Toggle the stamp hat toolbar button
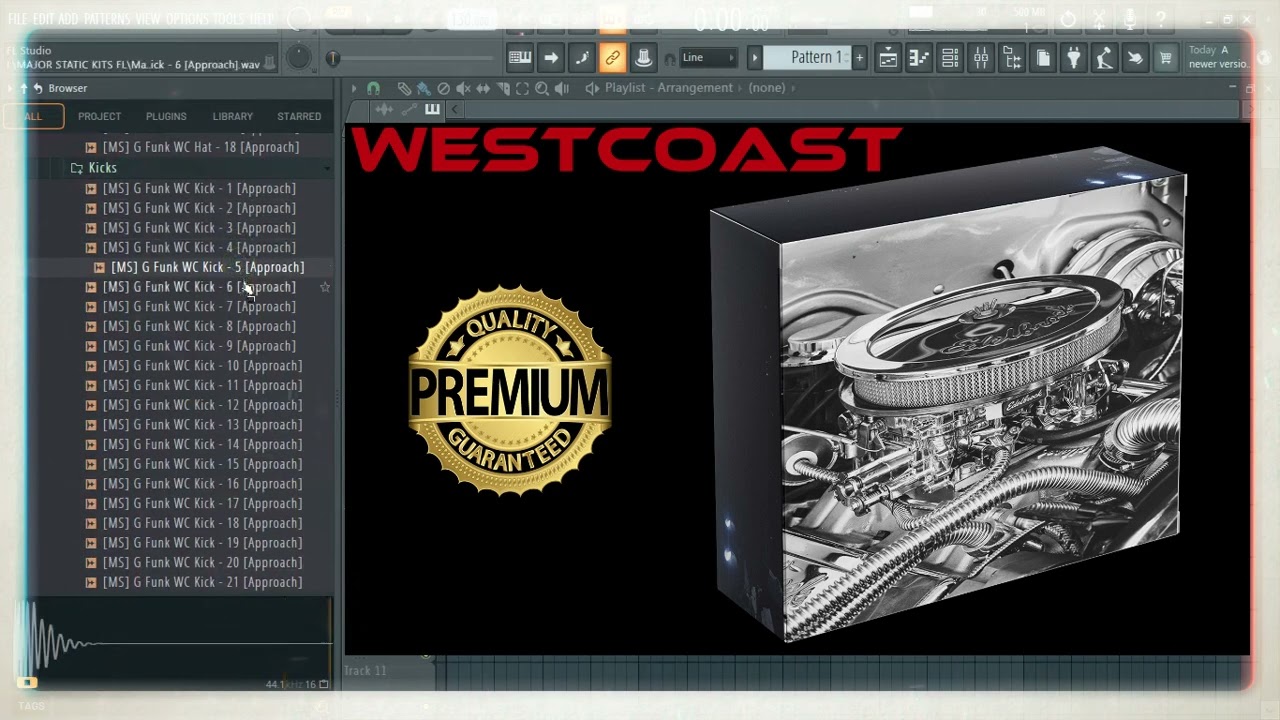This screenshot has width=1280, height=720. coord(644,58)
